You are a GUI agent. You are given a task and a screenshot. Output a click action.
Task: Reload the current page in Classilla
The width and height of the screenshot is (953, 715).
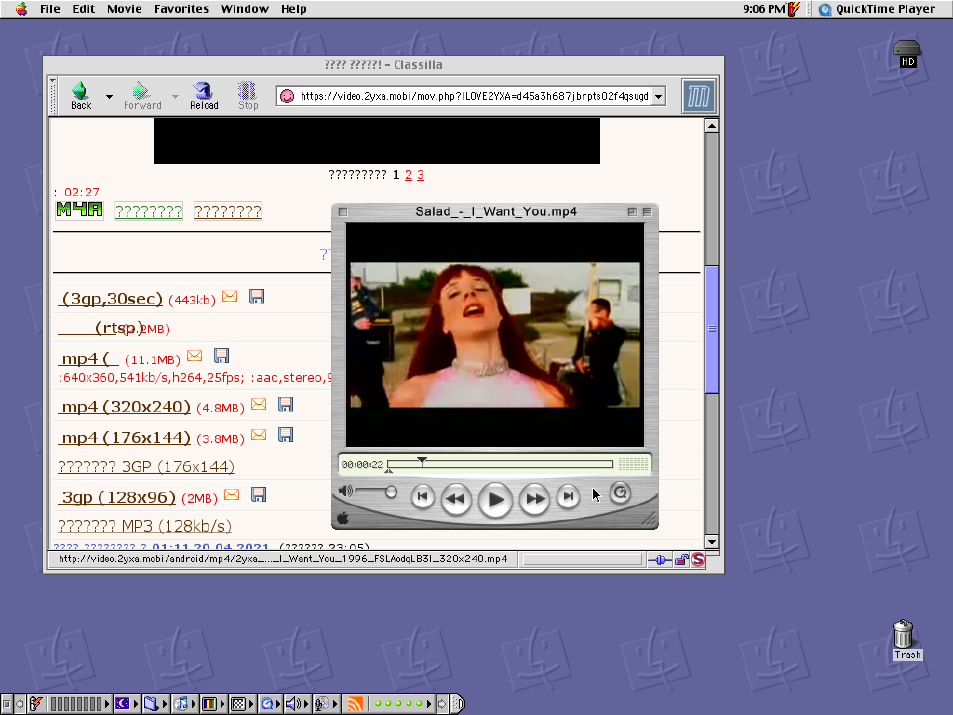click(204, 96)
